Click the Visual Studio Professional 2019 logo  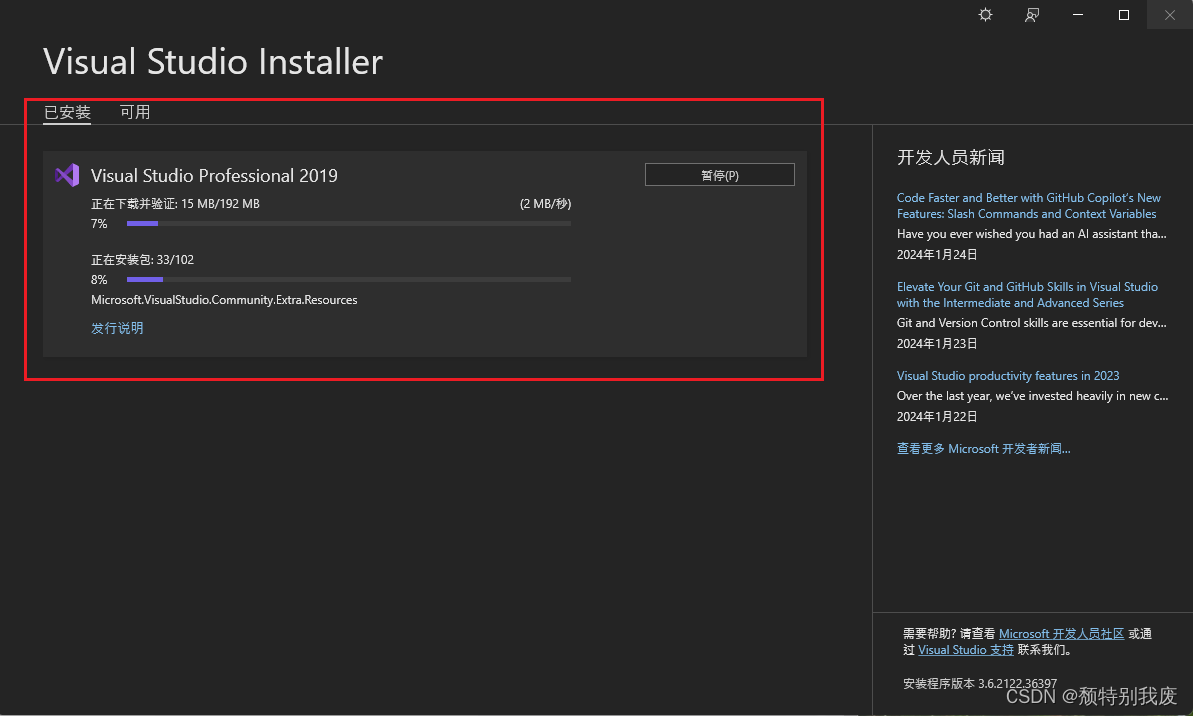[x=67, y=175]
